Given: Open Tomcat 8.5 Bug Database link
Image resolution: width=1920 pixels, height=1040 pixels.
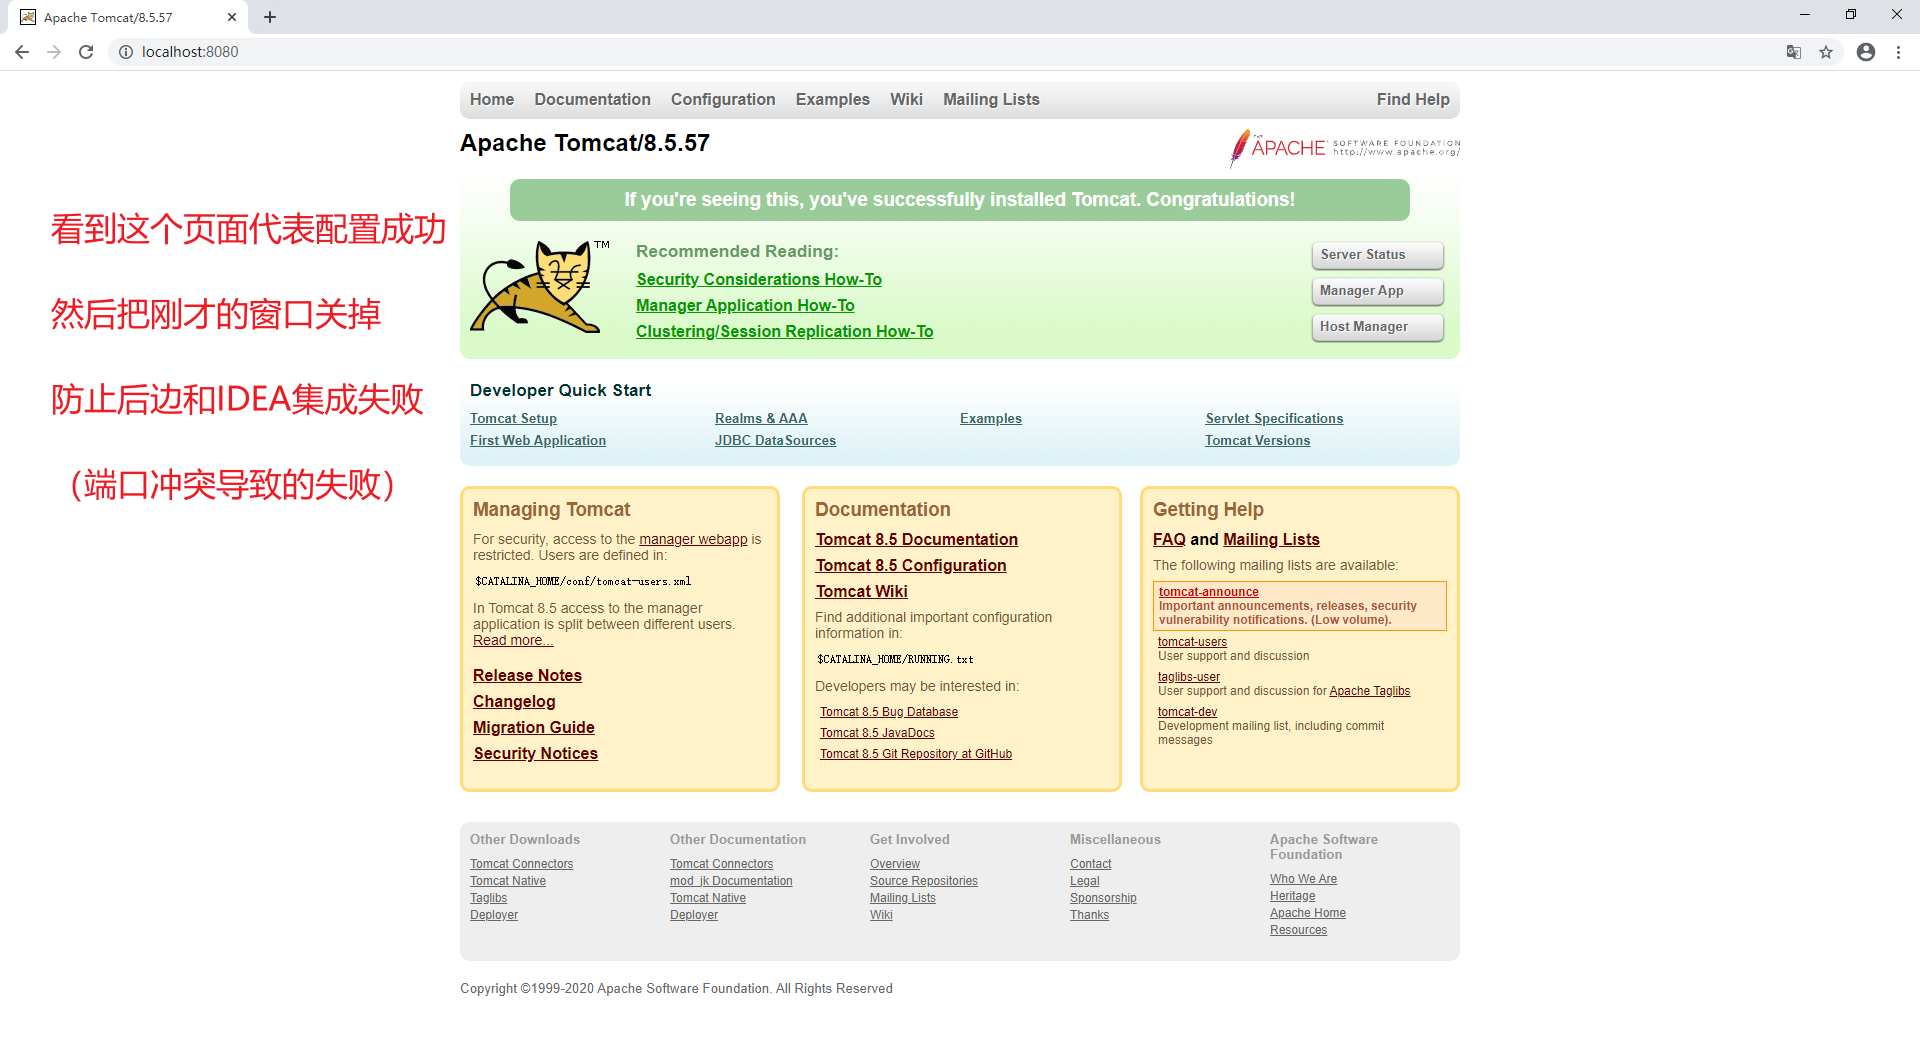Looking at the screenshot, I should pyautogui.click(x=889, y=712).
